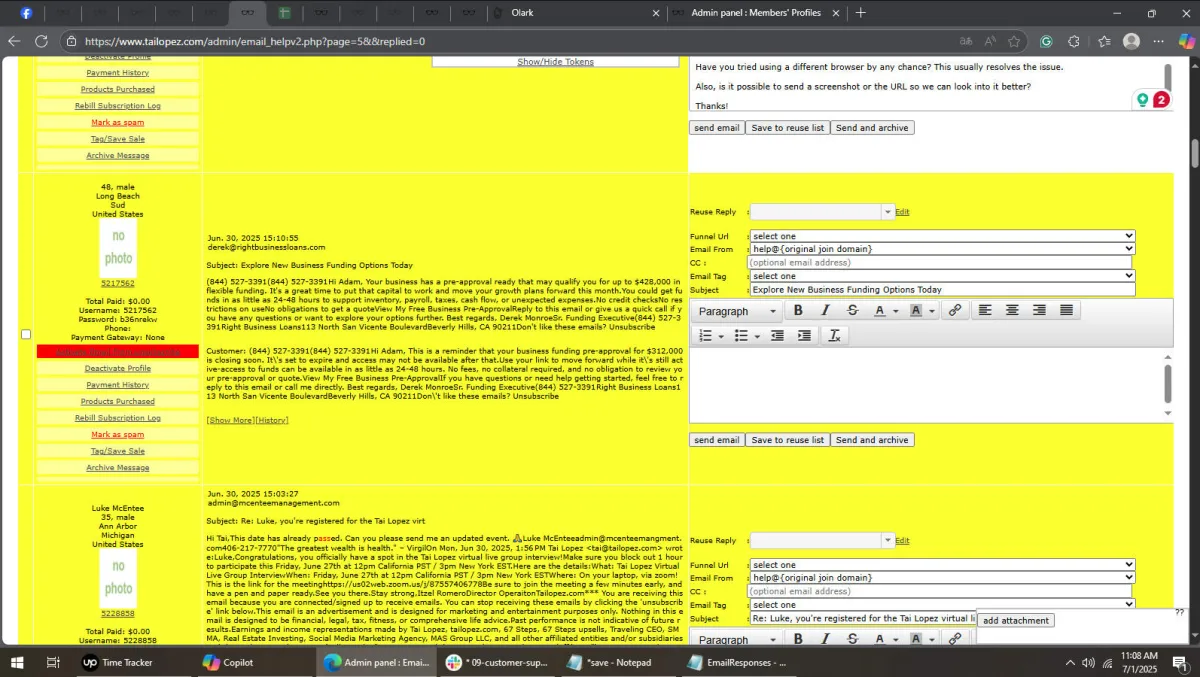
Task: Align text left in the Explore New Business reply editor
Action: click(985, 311)
